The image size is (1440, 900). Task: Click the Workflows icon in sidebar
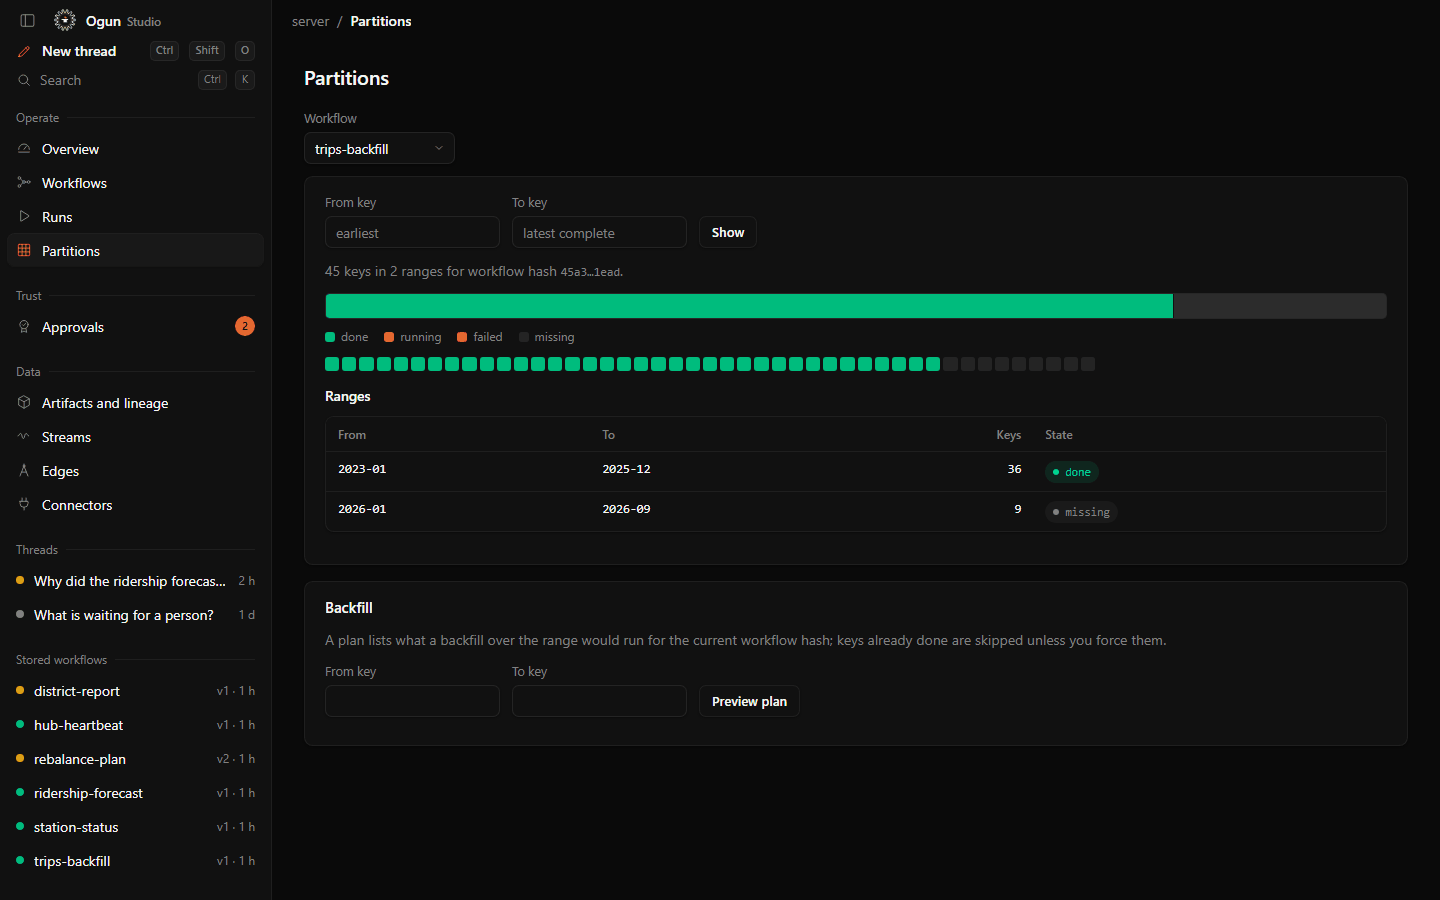coord(24,183)
